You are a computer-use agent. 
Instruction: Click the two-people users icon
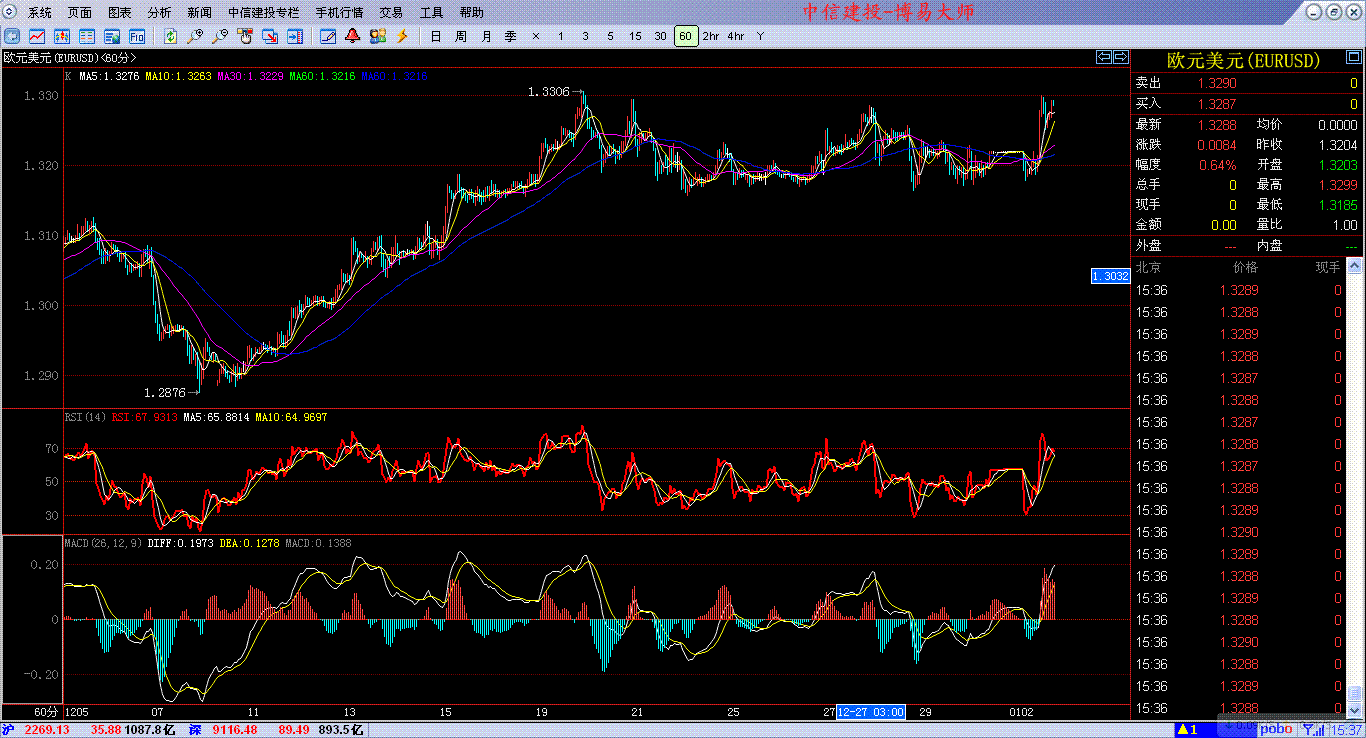(x=377, y=36)
